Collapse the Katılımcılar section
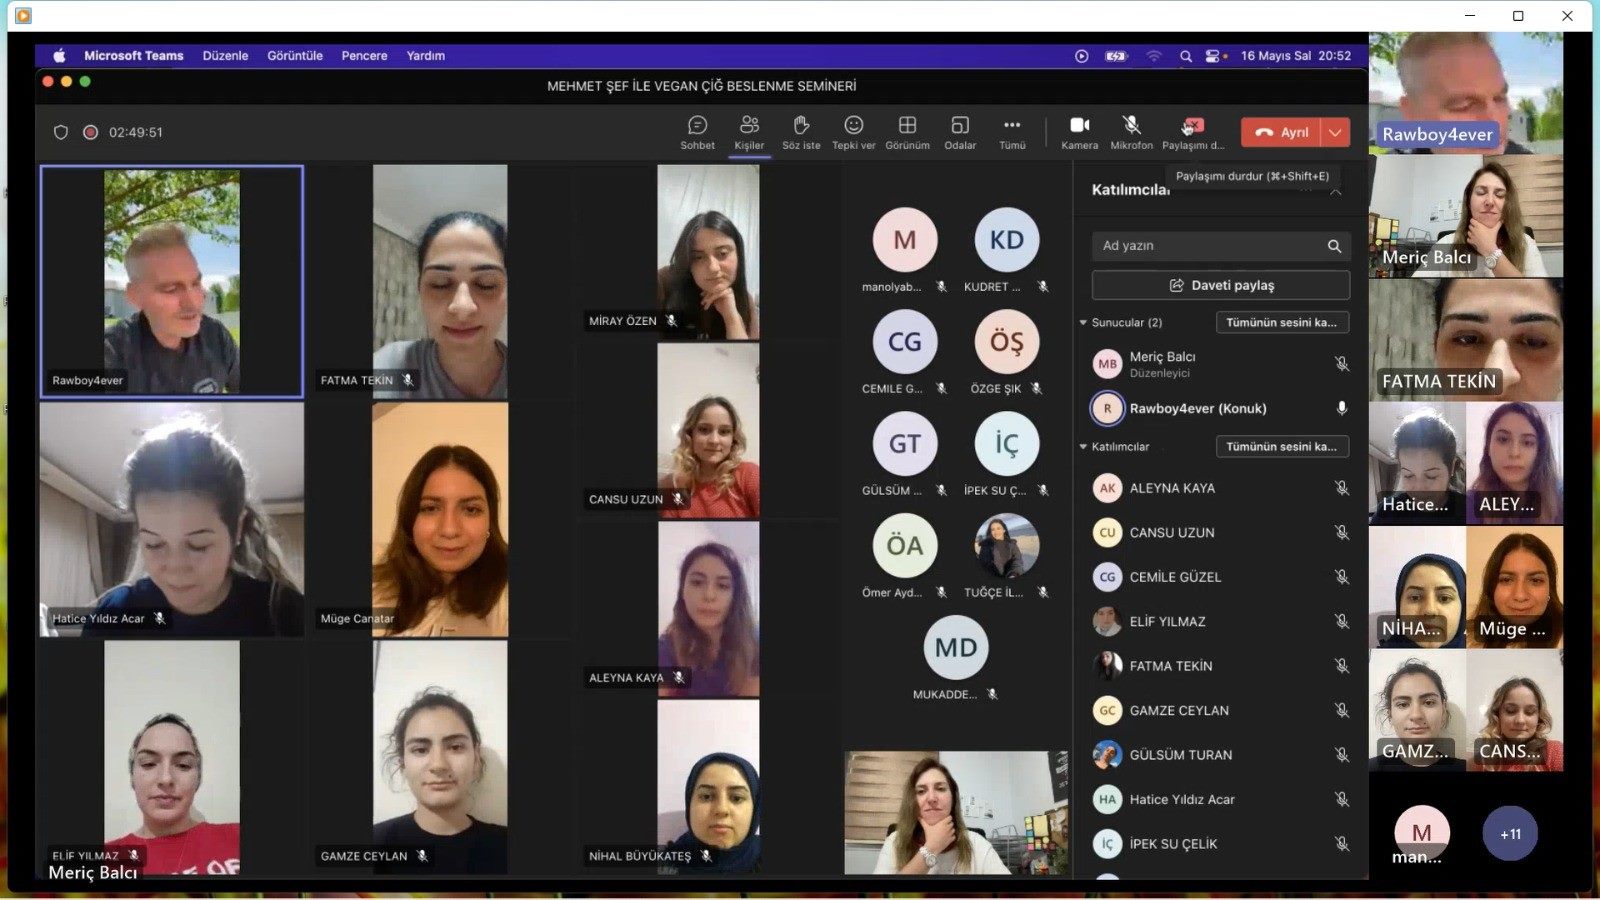Viewport: 1600px width, 900px height. tap(1083, 447)
